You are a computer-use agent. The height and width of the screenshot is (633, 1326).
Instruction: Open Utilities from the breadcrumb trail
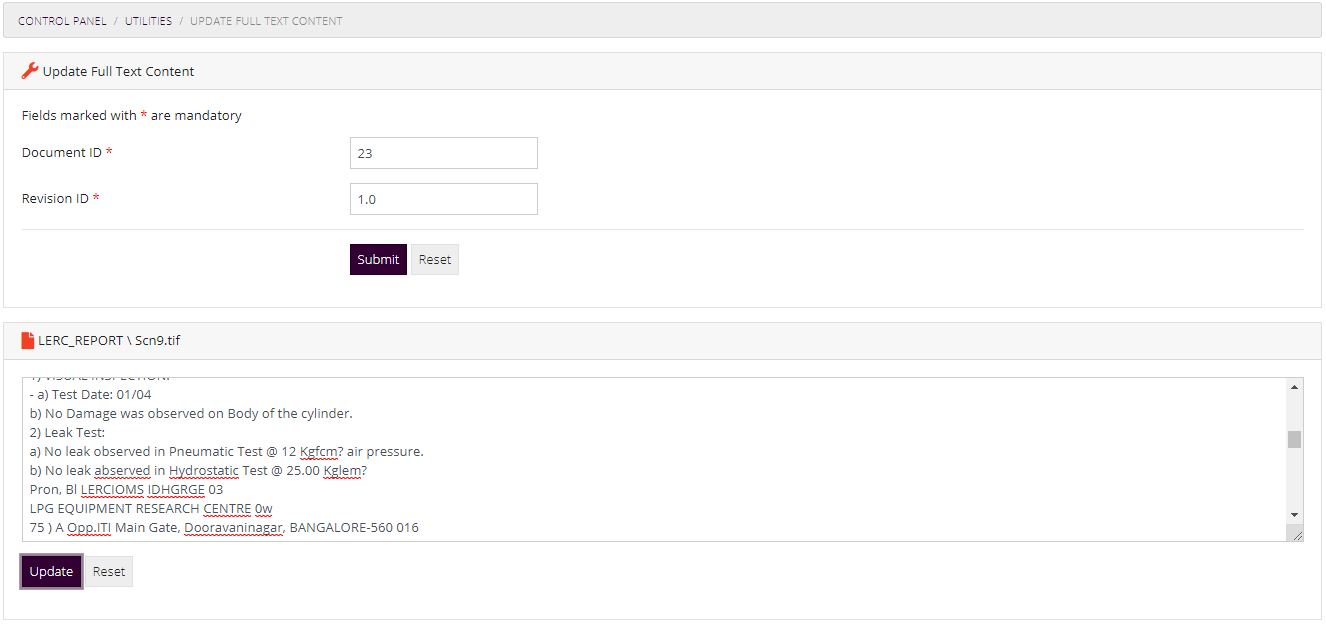pyautogui.click(x=148, y=21)
